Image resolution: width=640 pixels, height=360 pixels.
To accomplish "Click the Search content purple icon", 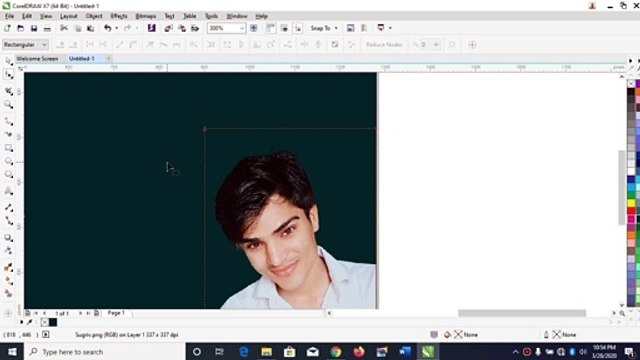I will point(151,28).
